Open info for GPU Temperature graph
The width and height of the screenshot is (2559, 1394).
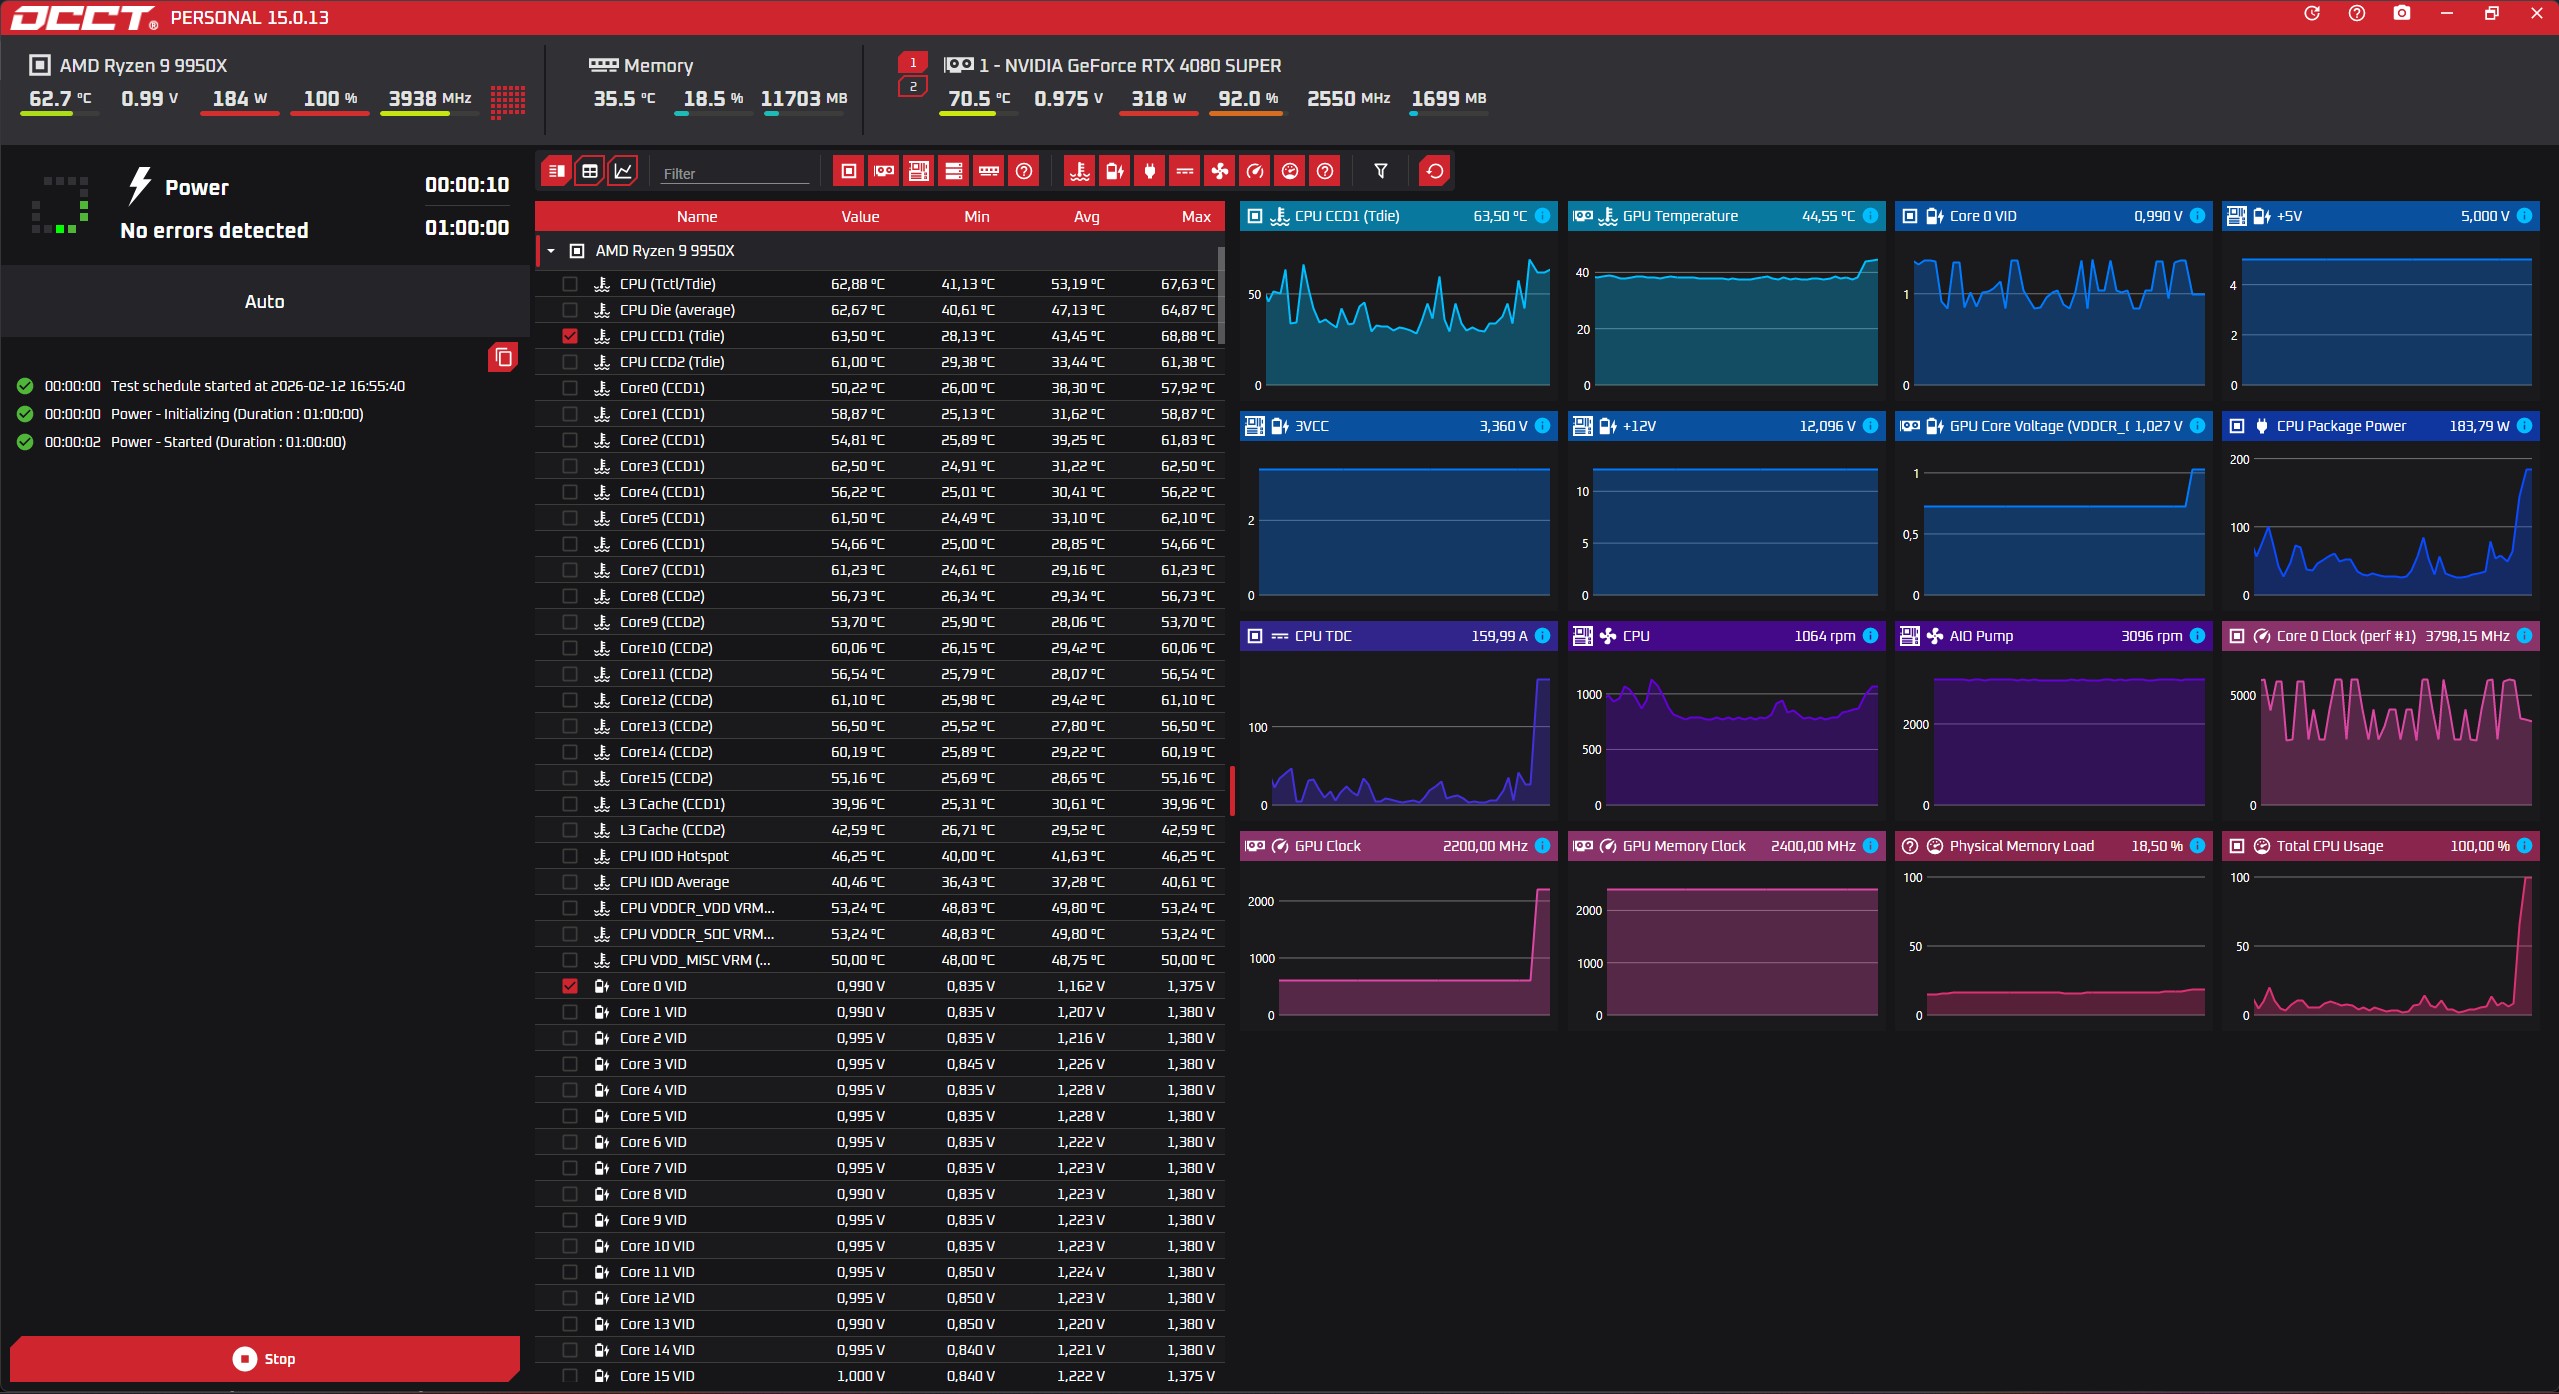pyautogui.click(x=1870, y=216)
